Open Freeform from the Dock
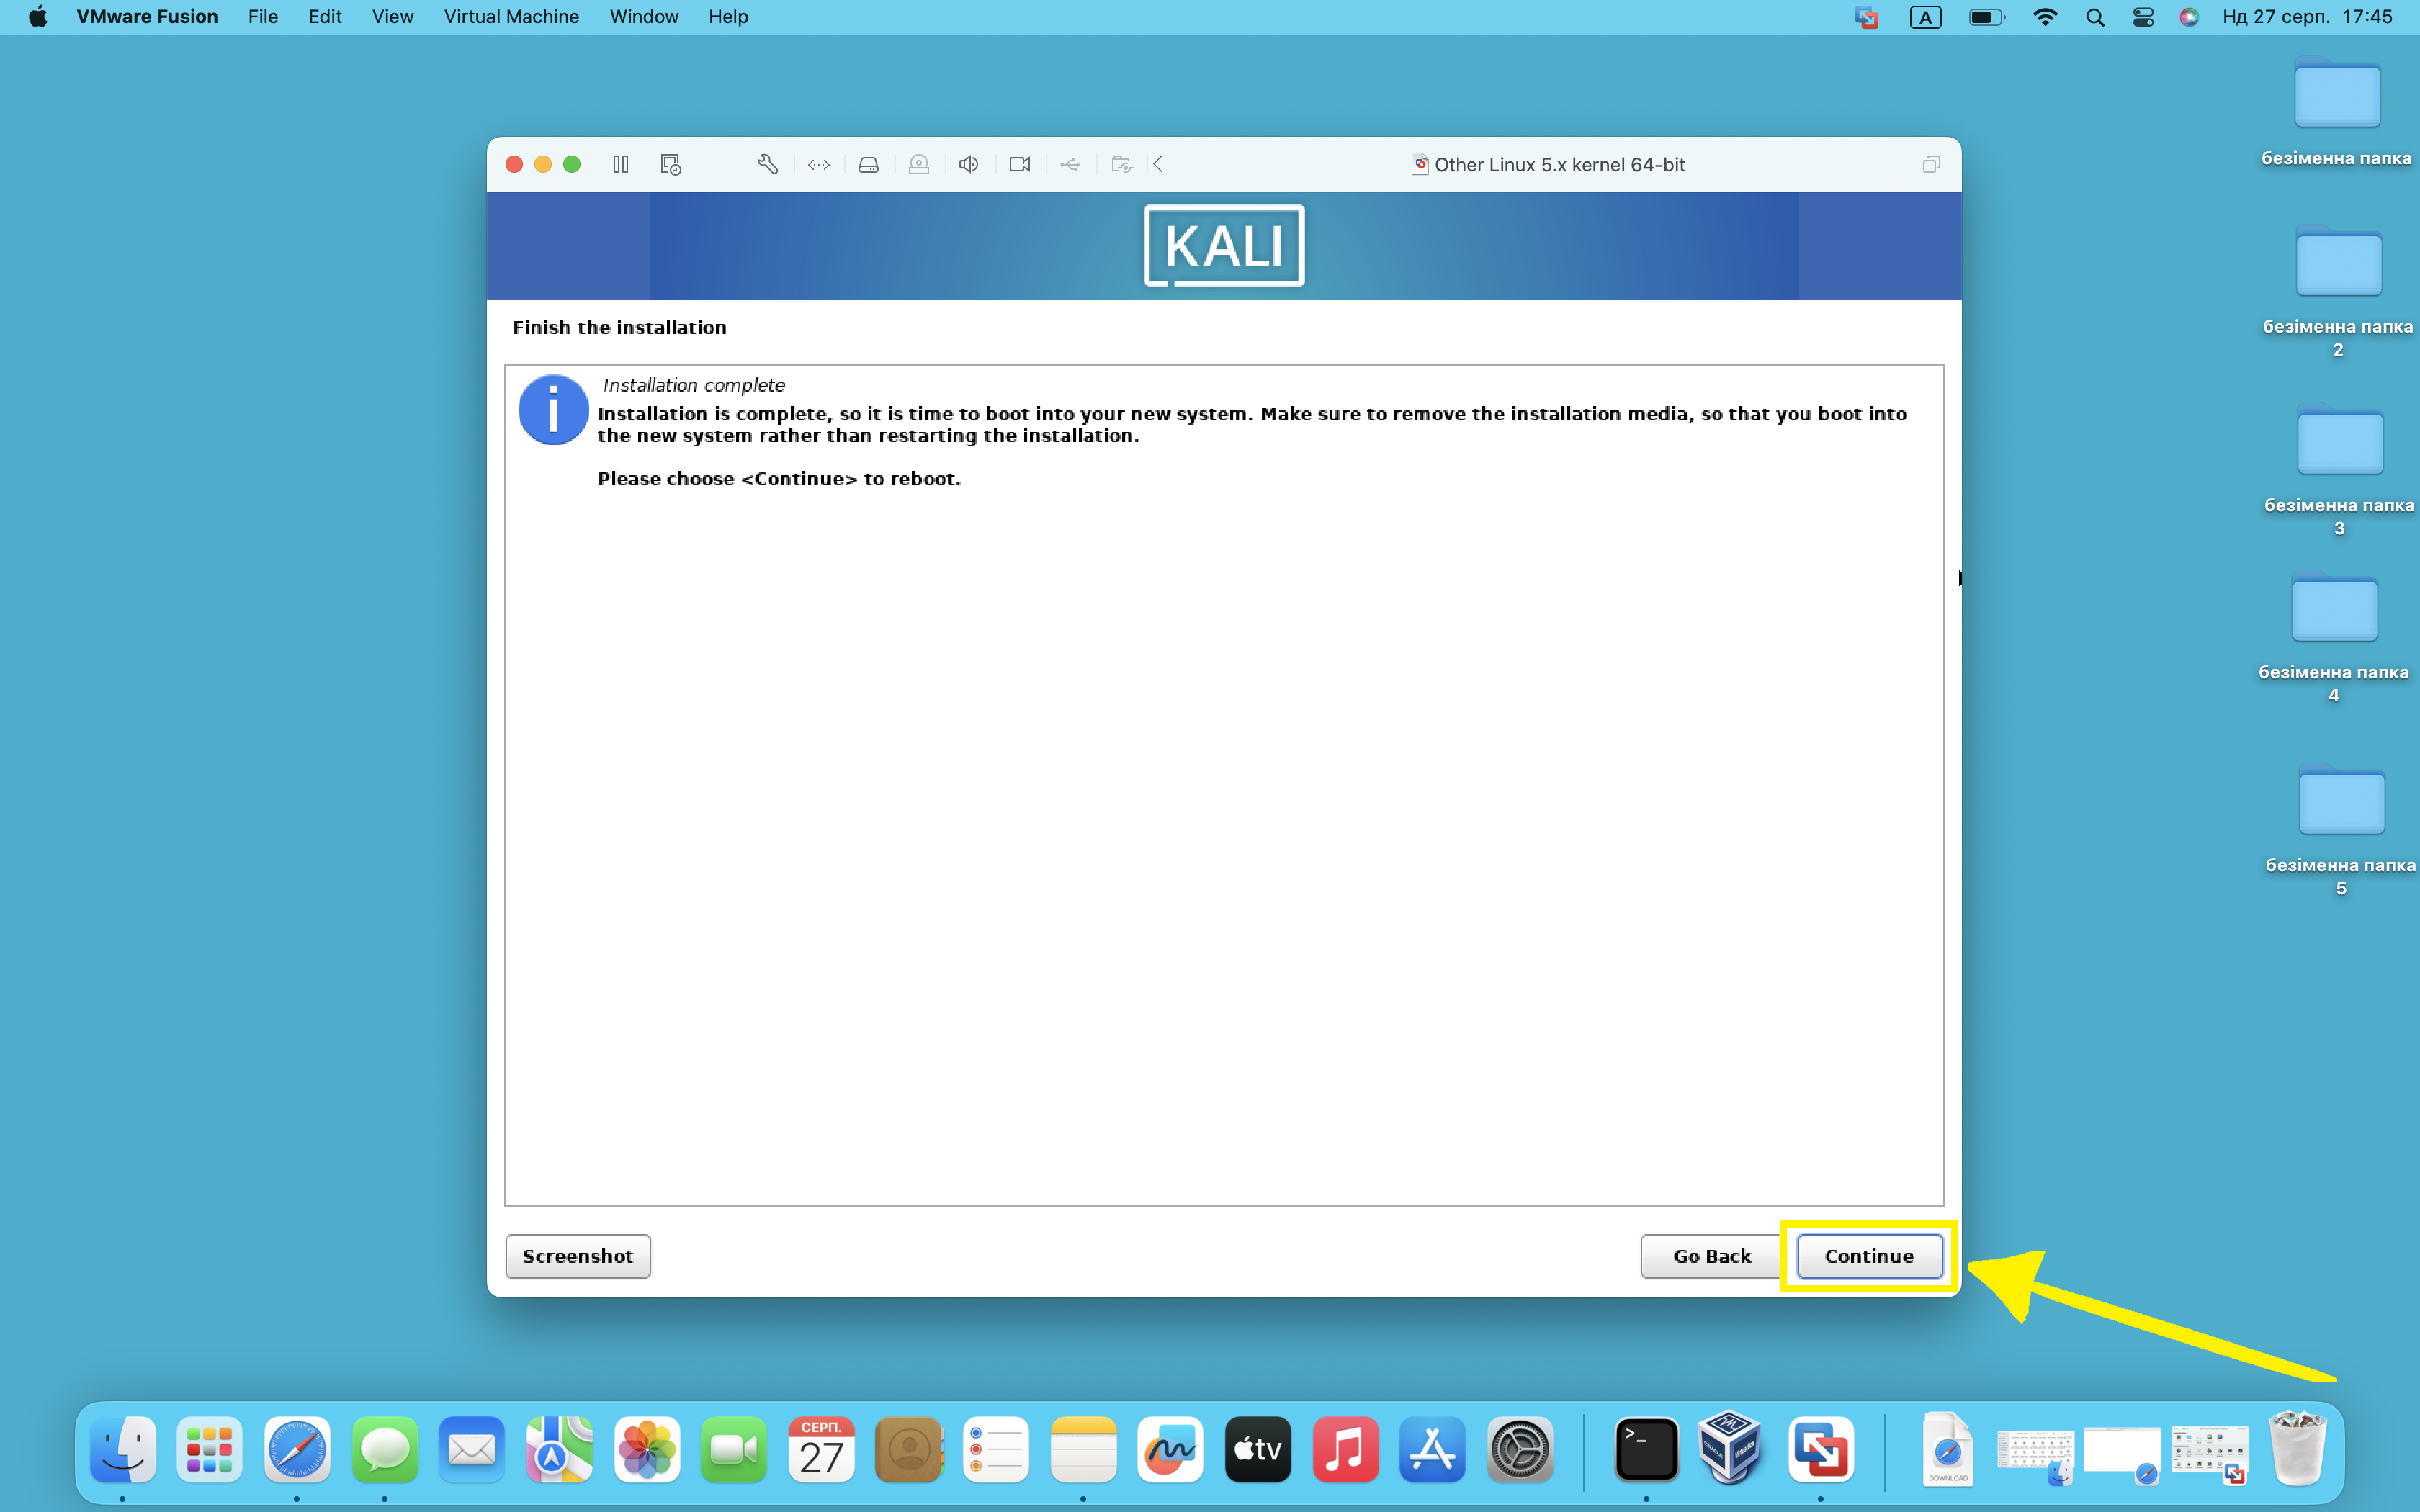Viewport: 2420px width, 1512px height. click(1170, 1449)
